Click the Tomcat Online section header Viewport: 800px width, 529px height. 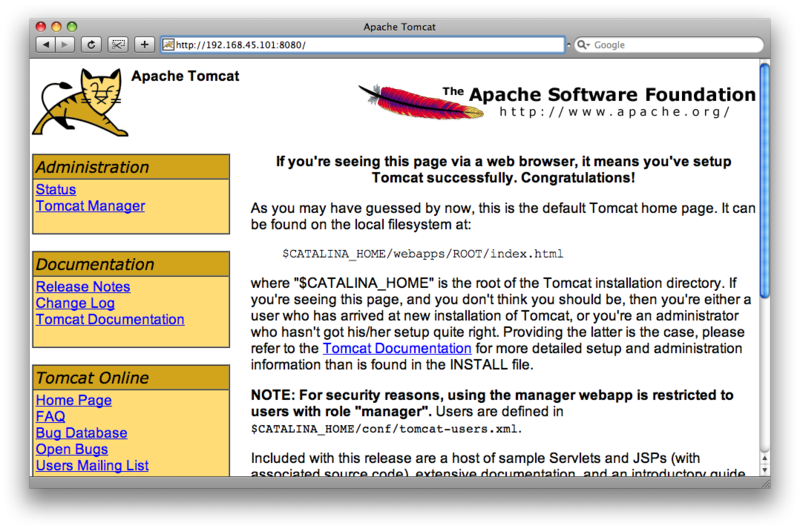[x=131, y=377]
